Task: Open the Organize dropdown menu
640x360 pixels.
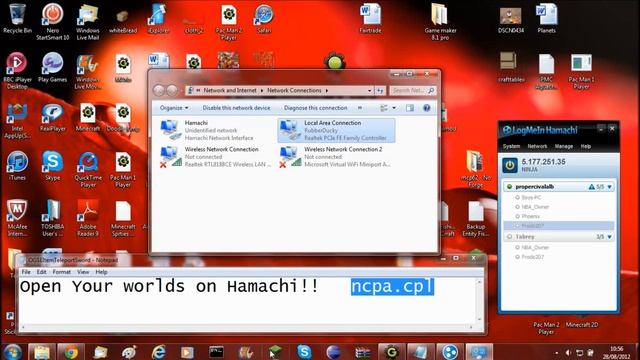Action: (174, 108)
